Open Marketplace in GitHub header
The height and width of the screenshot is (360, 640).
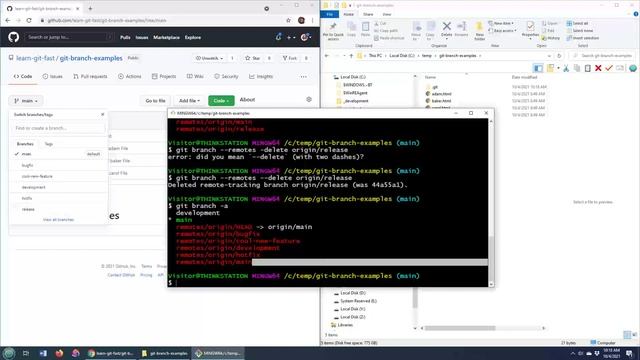pyautogui.click(x=166, y=37)
